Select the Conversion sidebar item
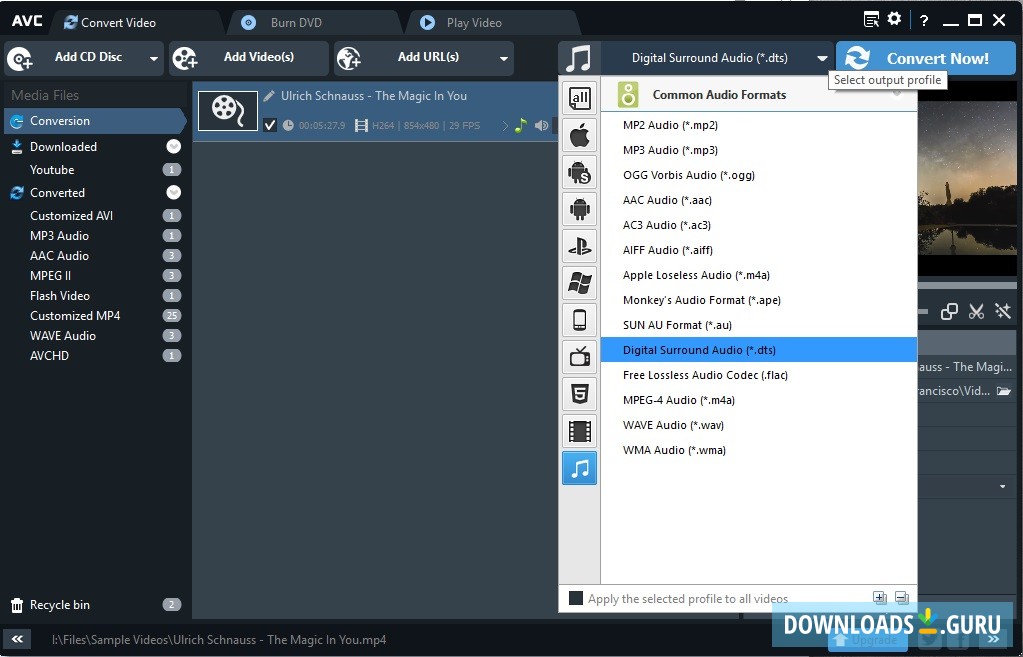 click(95, 121)
